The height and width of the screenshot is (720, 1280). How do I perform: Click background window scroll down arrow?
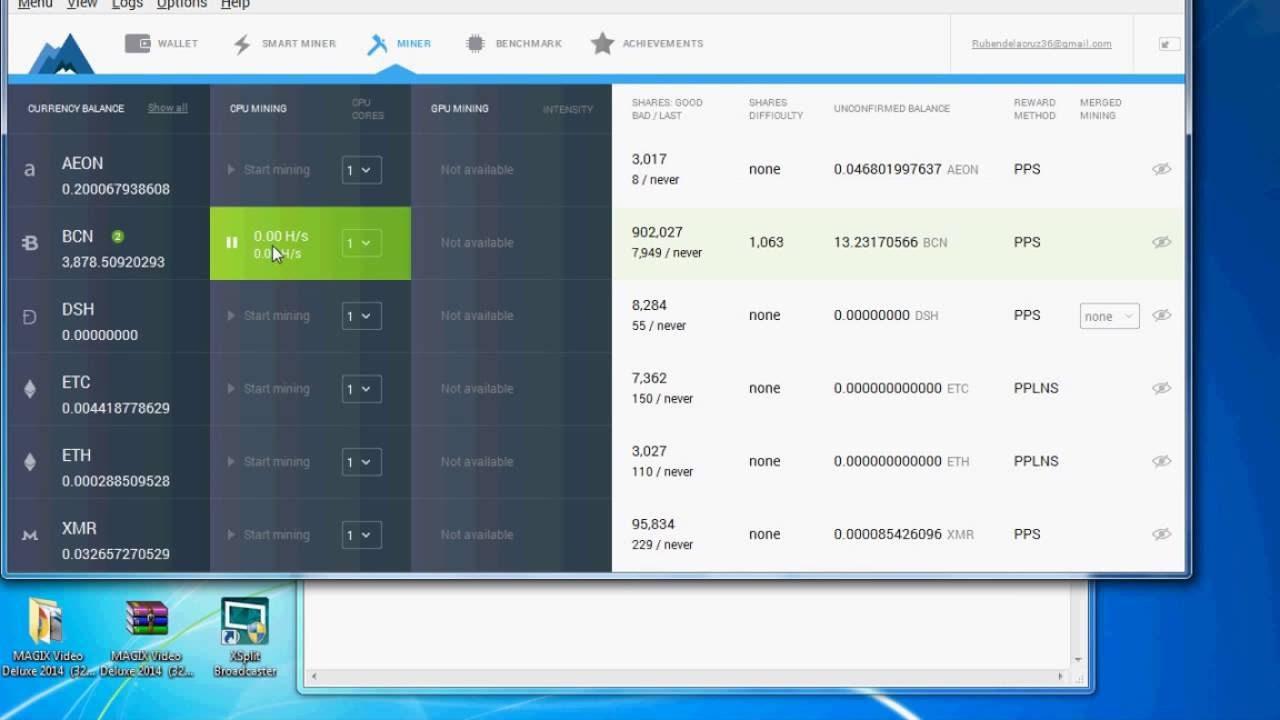[x=1078, y=660]
